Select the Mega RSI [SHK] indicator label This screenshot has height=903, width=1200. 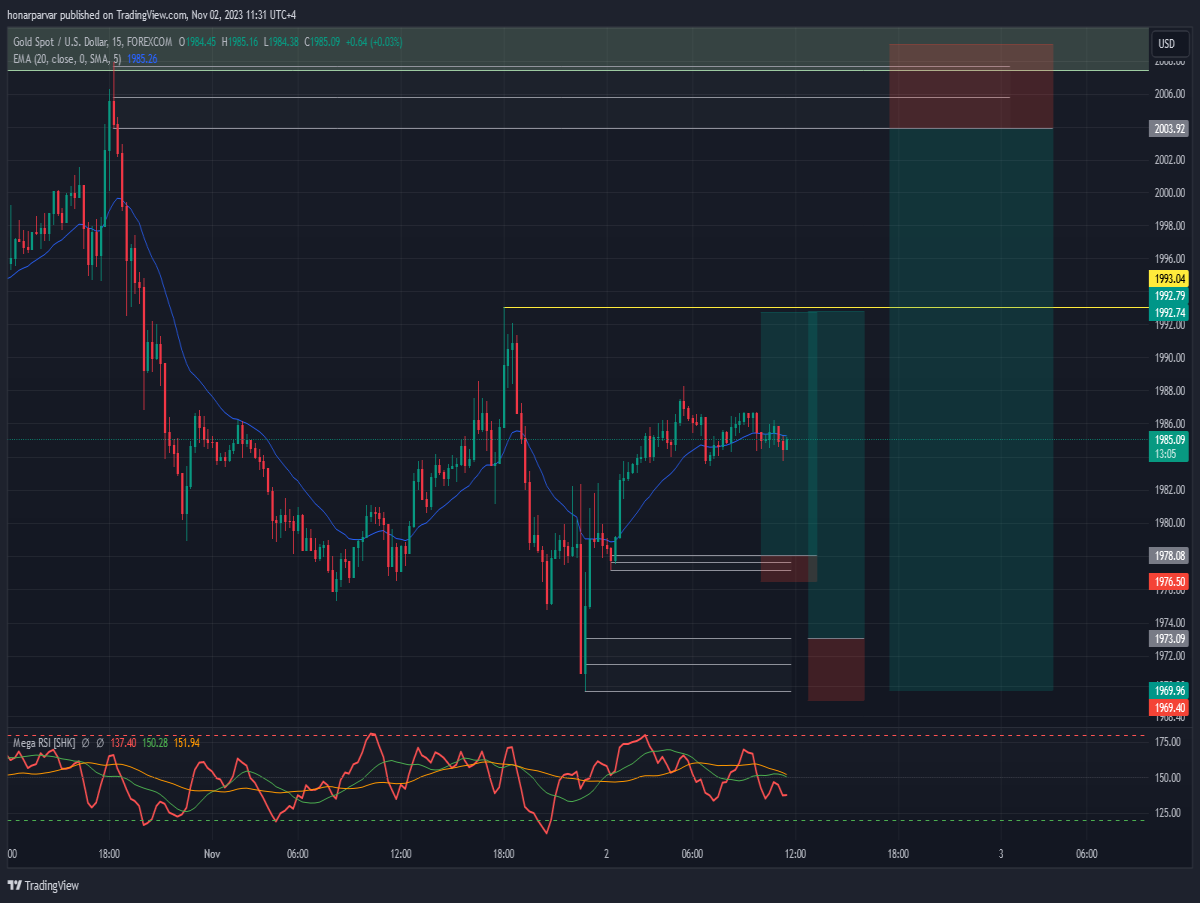(x=44, y=742)
